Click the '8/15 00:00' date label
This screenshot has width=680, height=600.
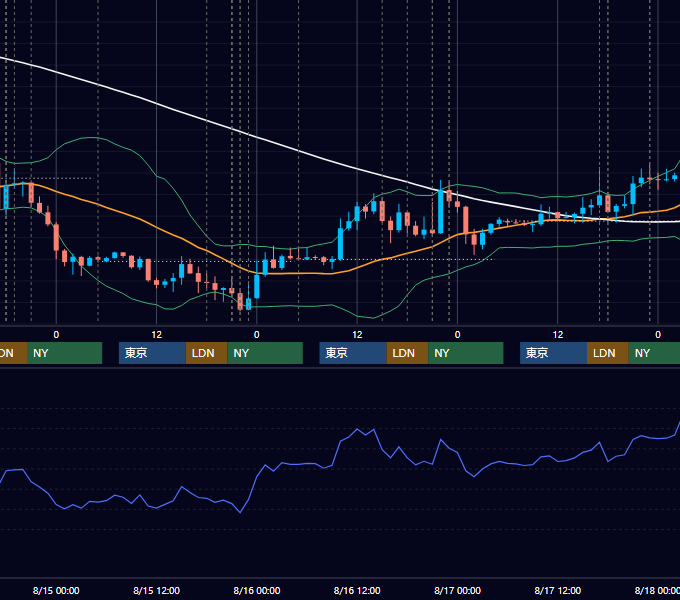click(56, 590)
